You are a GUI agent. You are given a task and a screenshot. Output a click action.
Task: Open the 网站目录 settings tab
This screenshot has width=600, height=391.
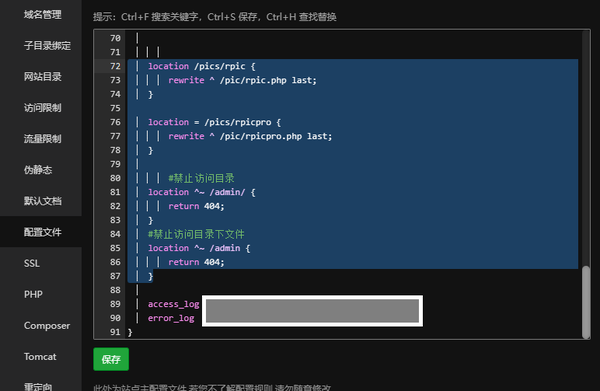[41, 77]
